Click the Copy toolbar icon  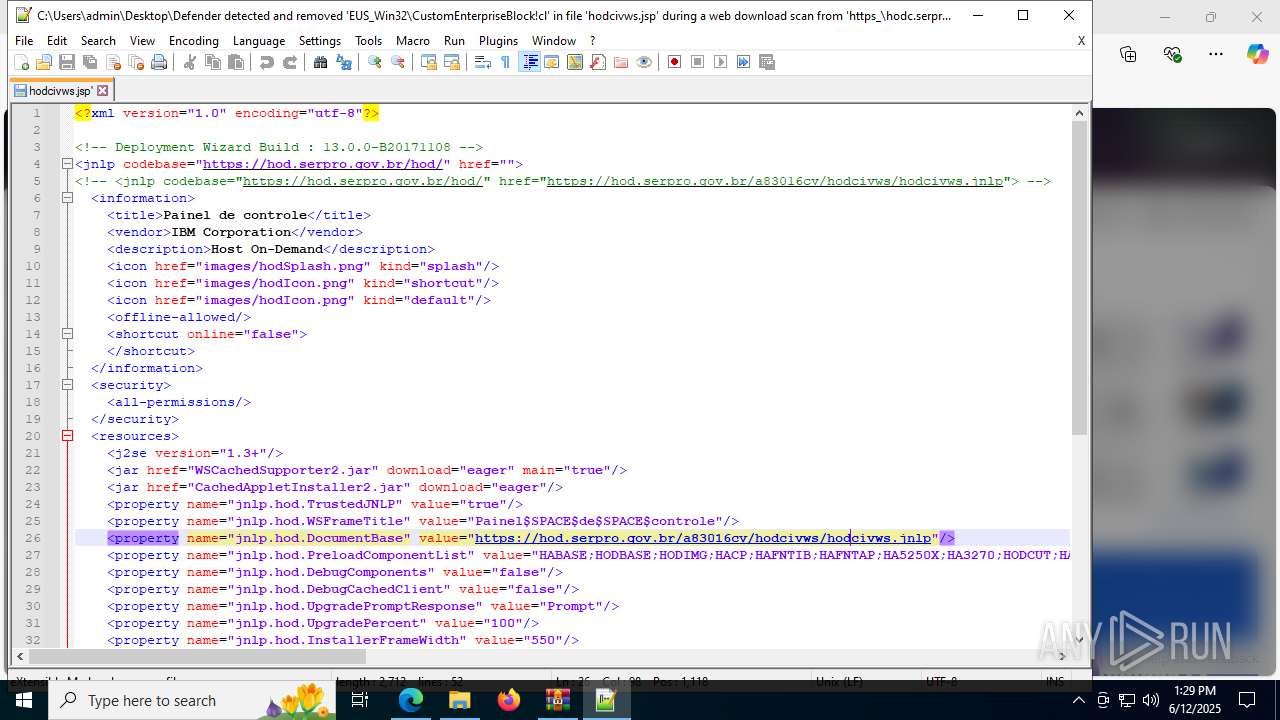coord(213,62)
